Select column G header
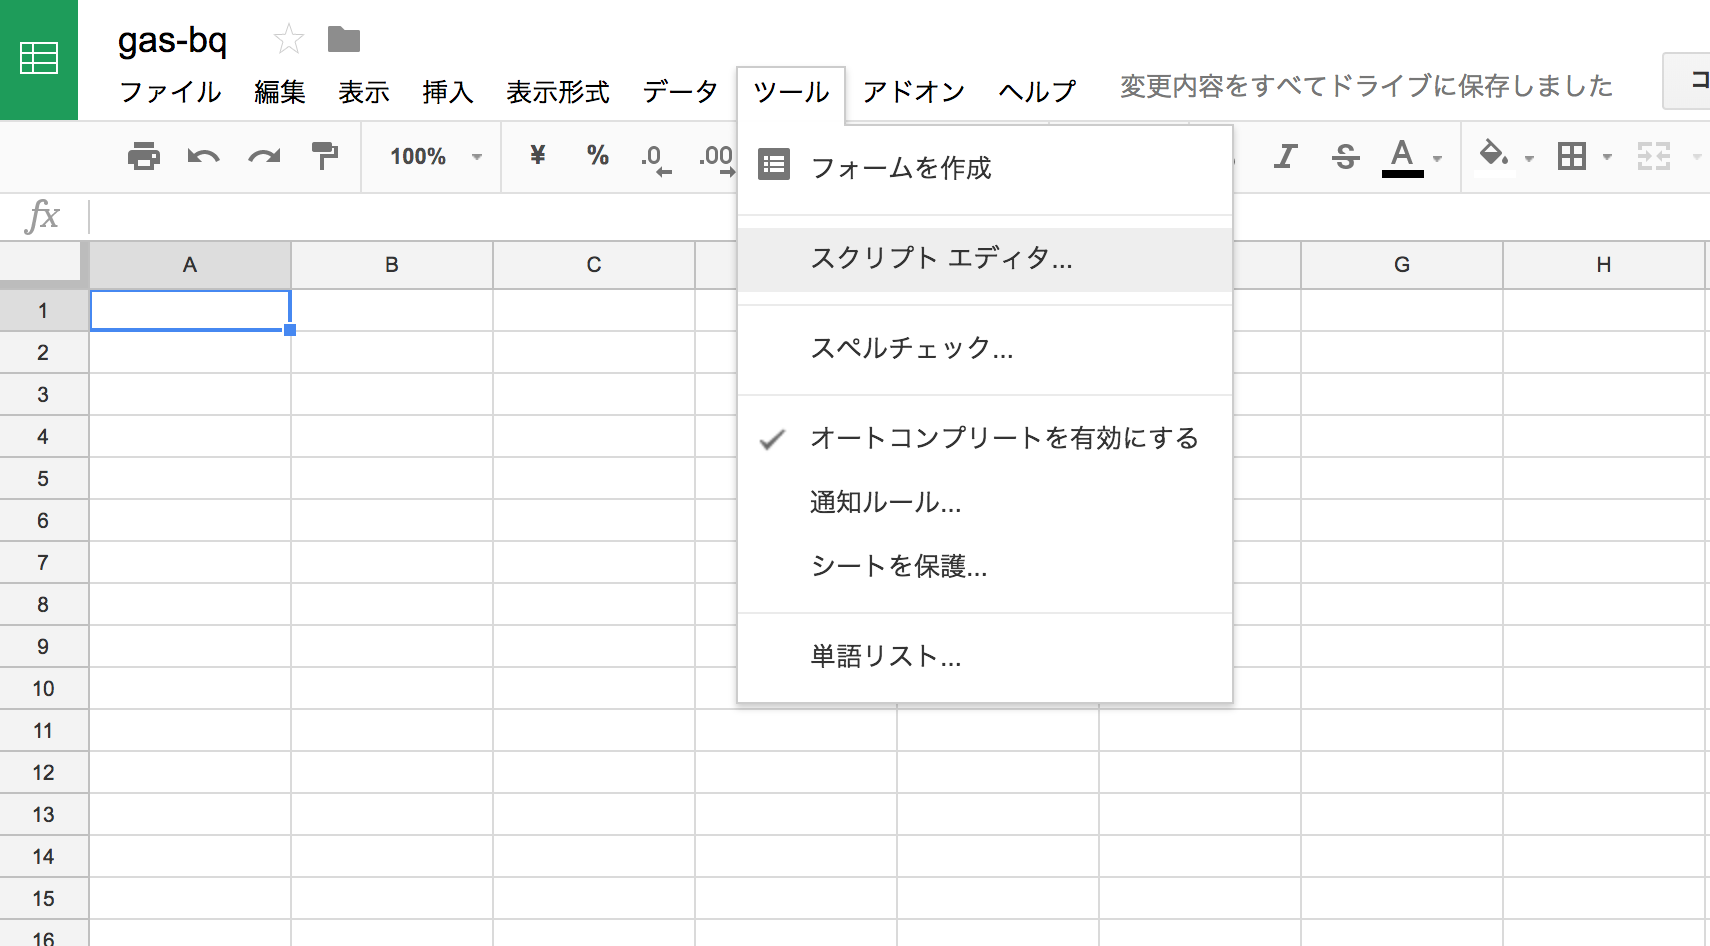The height and width of the screenshot is (946, 1710). point(1402,265)
